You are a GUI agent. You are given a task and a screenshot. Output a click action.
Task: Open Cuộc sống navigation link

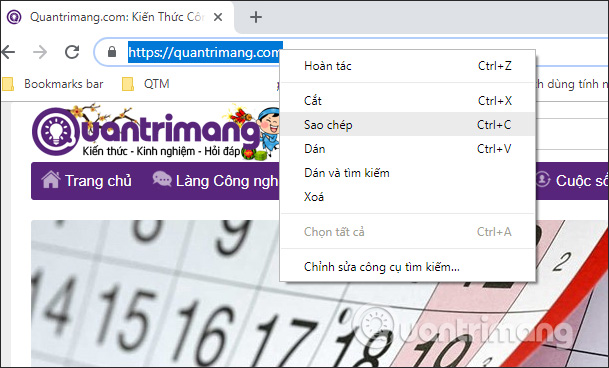click(572, 181)
